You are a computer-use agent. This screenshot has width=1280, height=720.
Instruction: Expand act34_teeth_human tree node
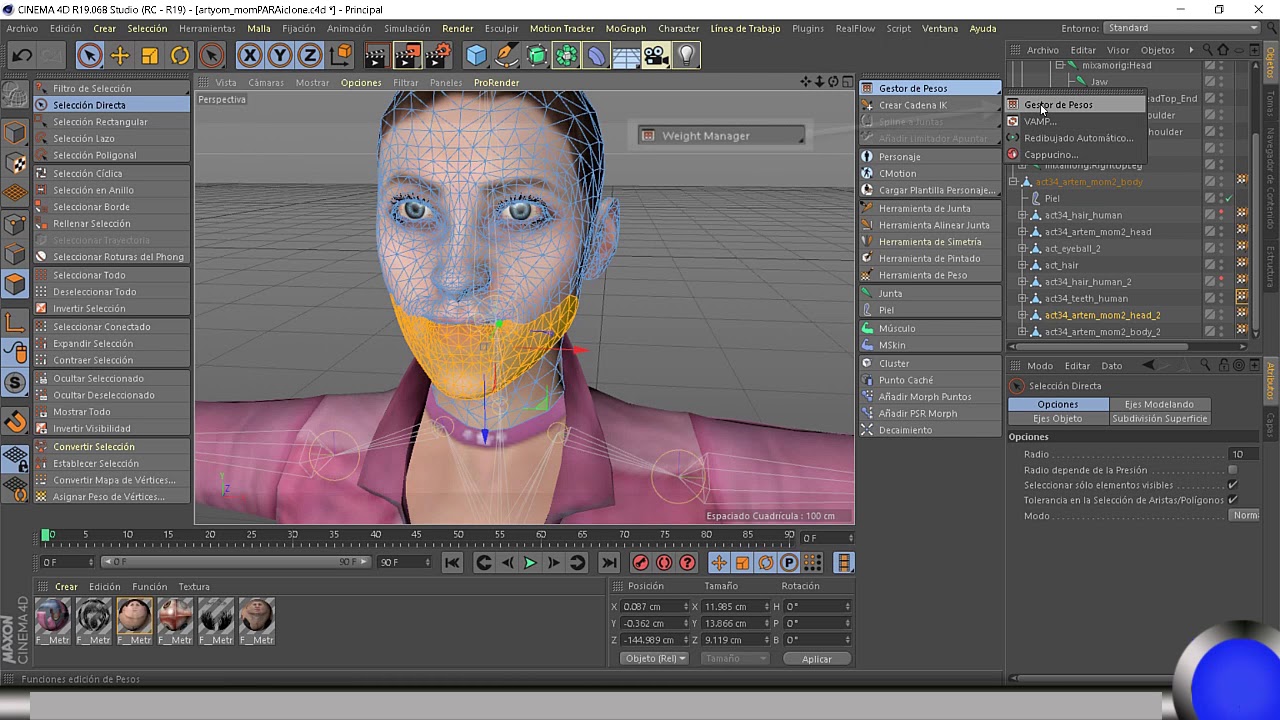(x=1022, y=298)
